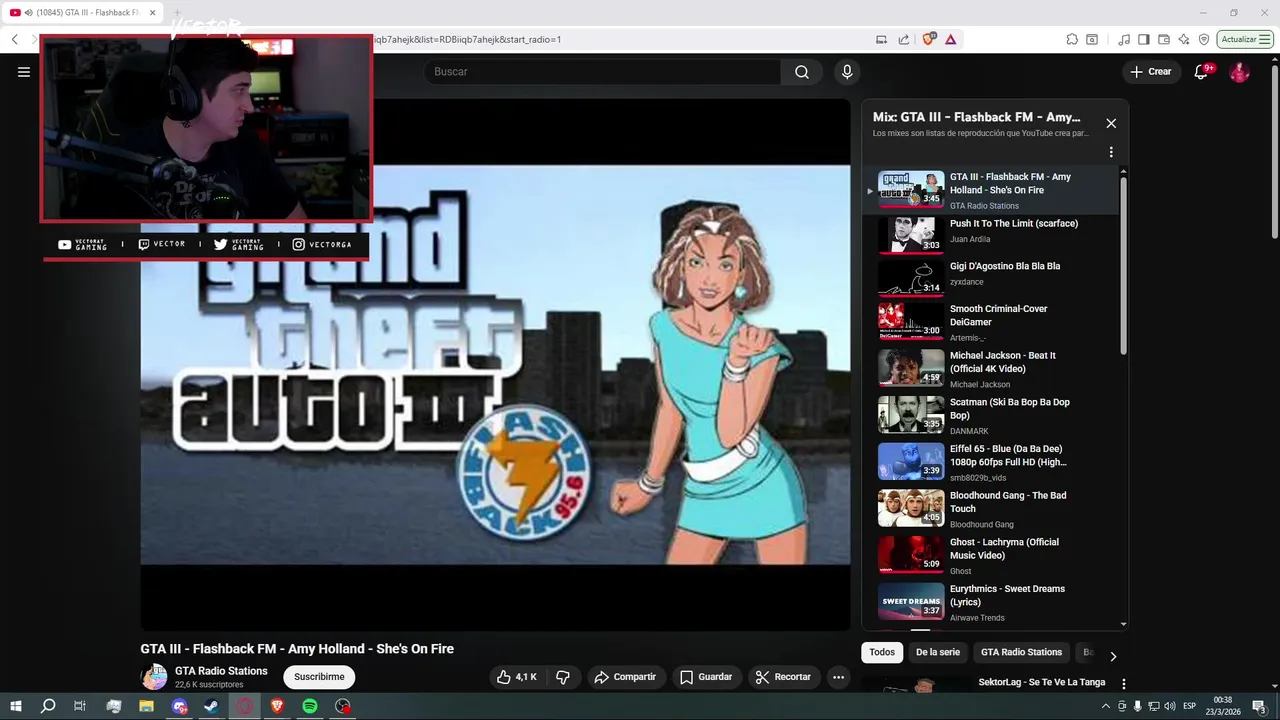The width and height of the screenshot is (1280, 720).
Task: Click the Guardar save button
Action: pyautogui.click(x=706, y=677)
